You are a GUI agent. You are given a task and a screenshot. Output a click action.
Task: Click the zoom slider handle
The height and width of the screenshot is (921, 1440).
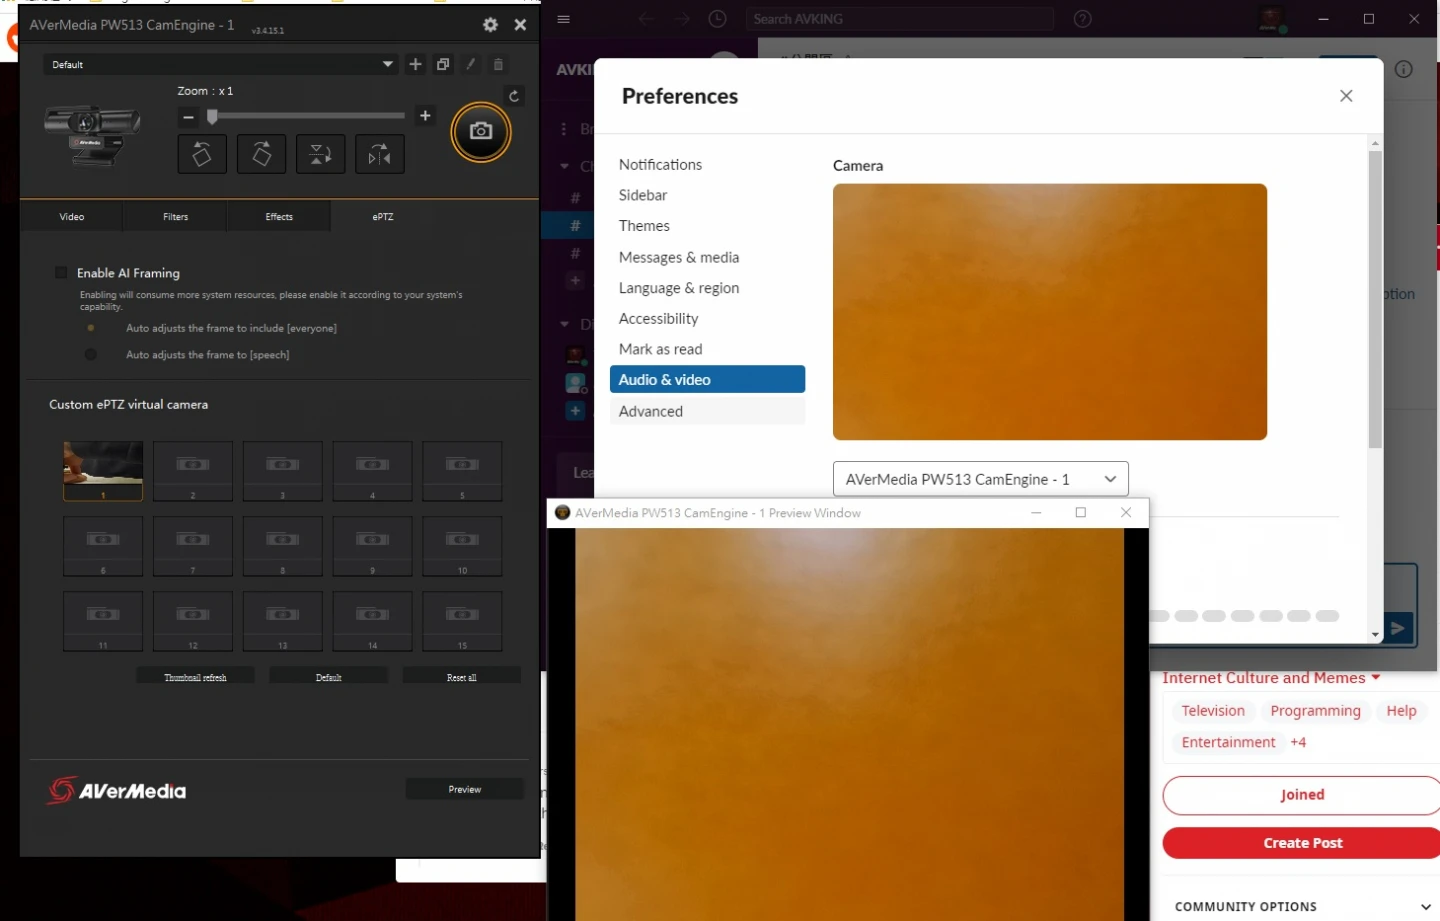[x=212, y=117]
